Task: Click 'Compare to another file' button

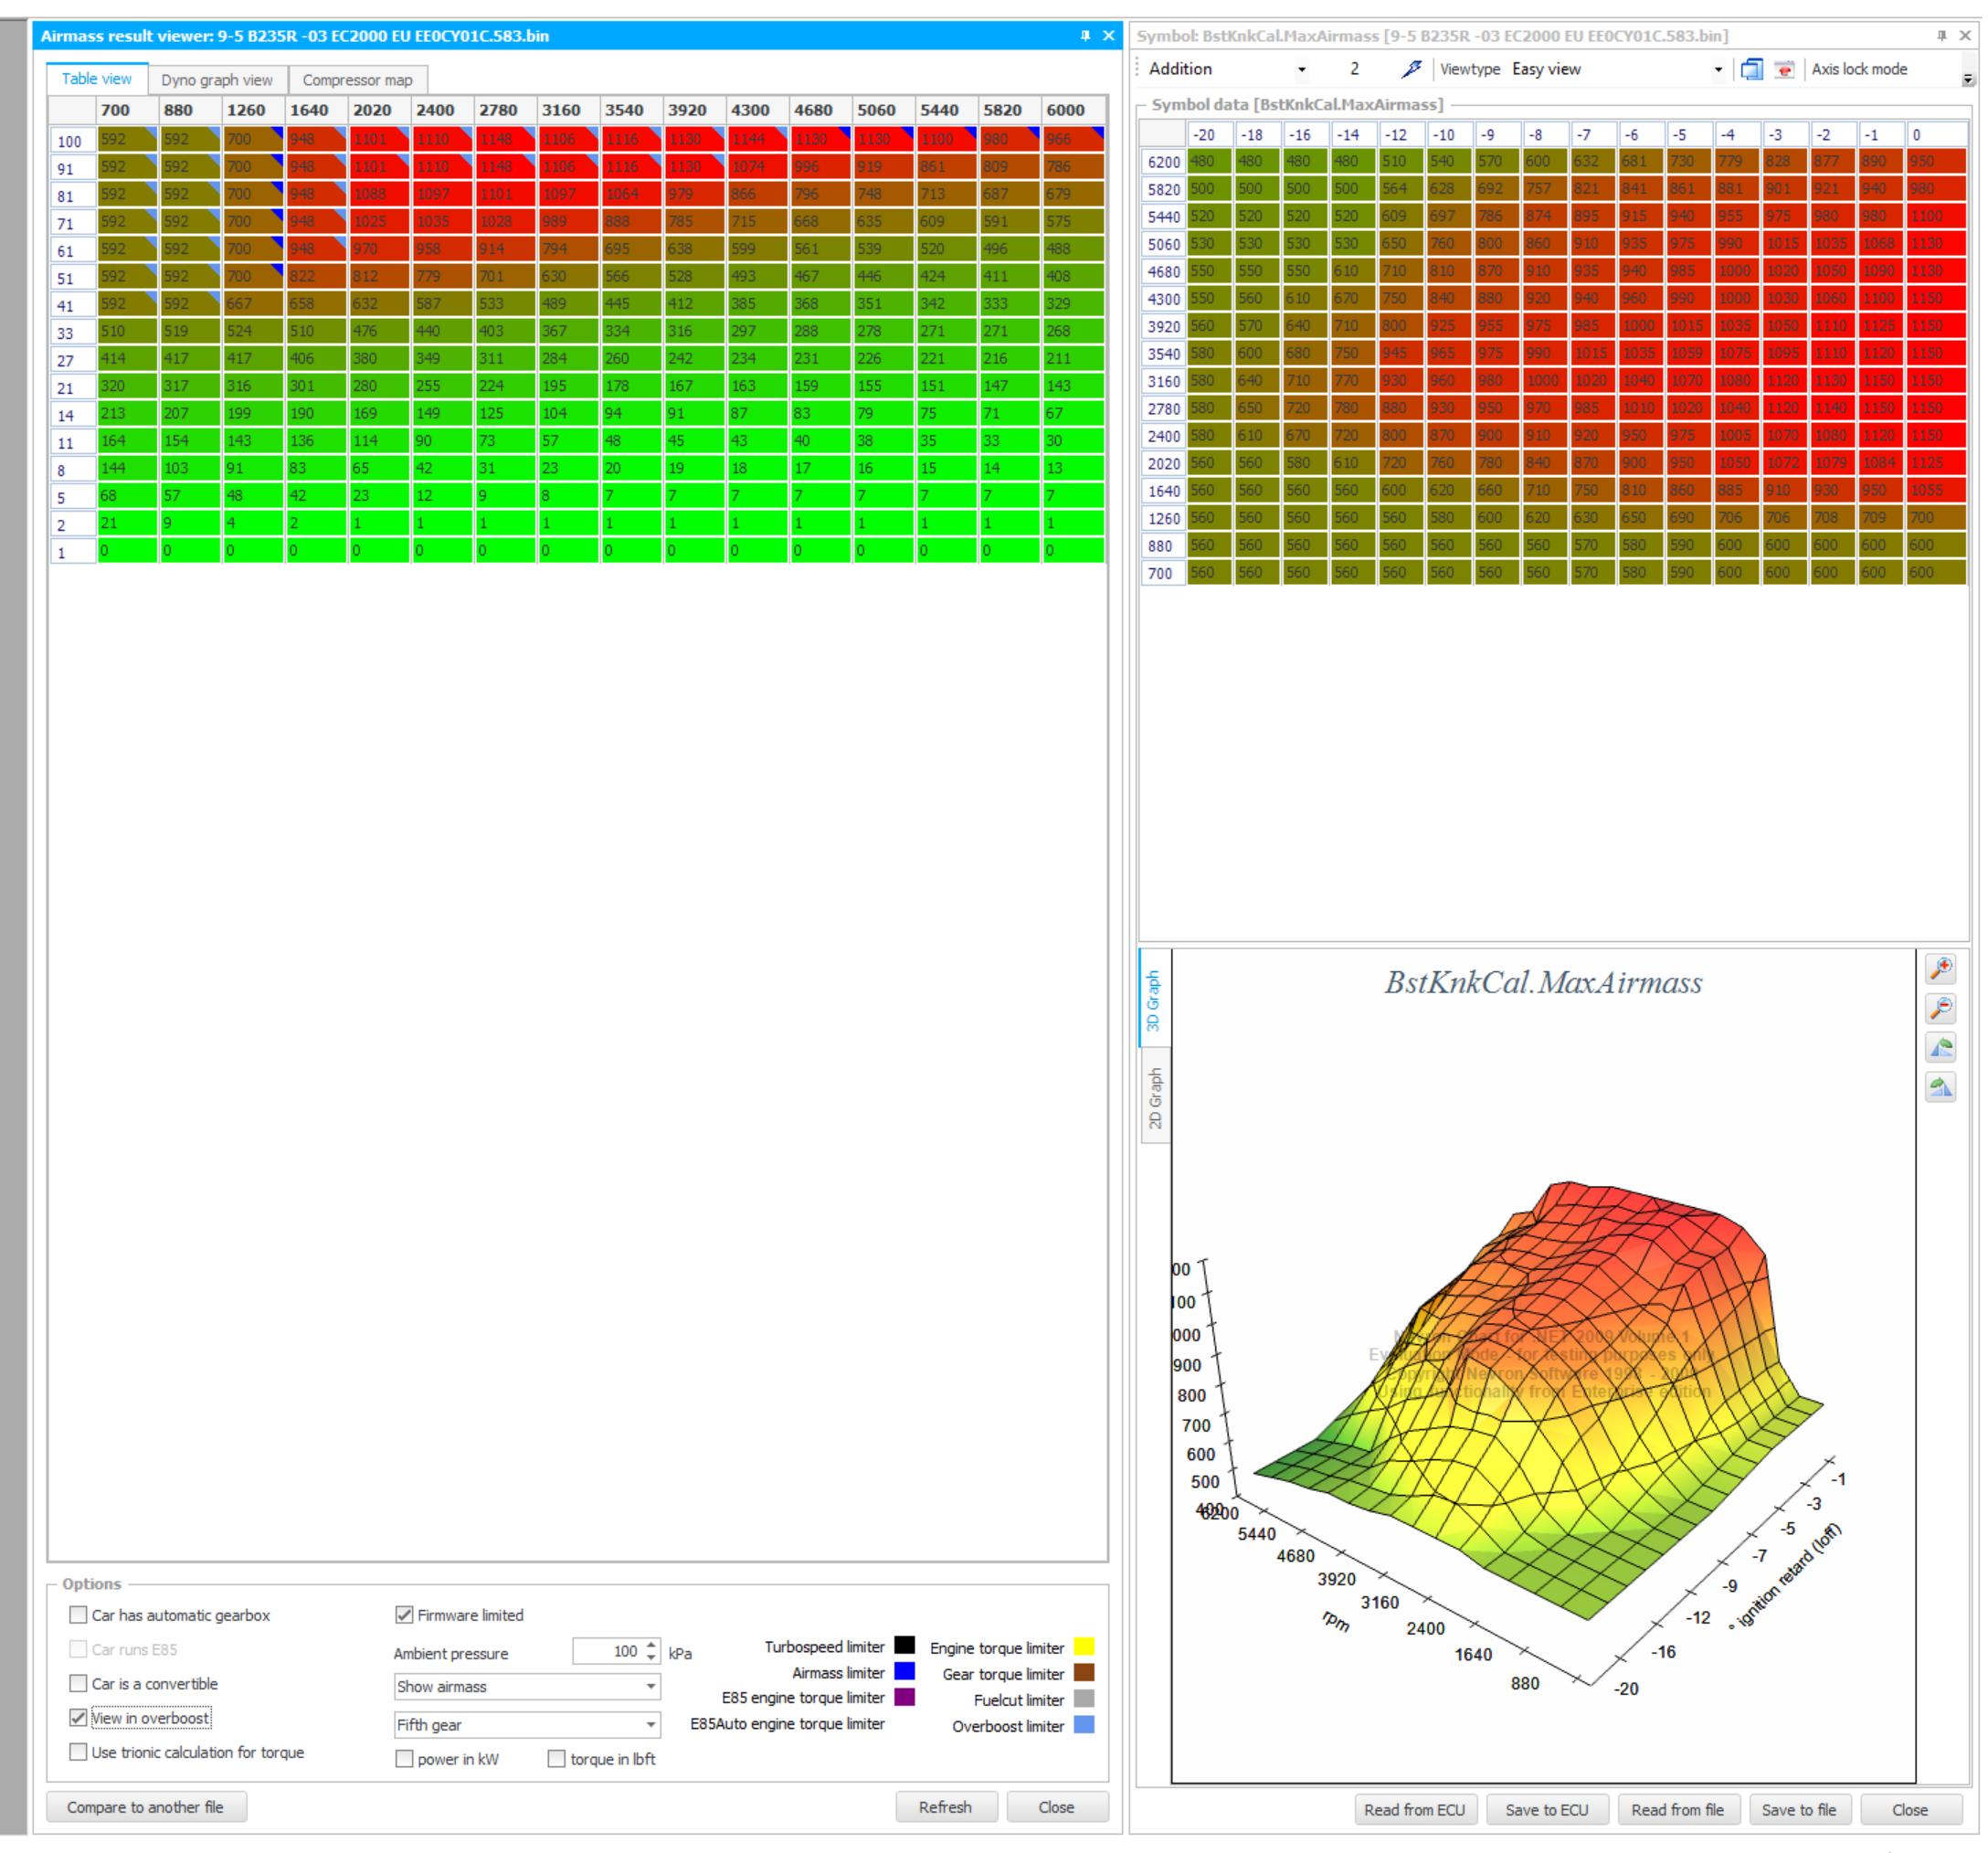Action: point(146,1807)
